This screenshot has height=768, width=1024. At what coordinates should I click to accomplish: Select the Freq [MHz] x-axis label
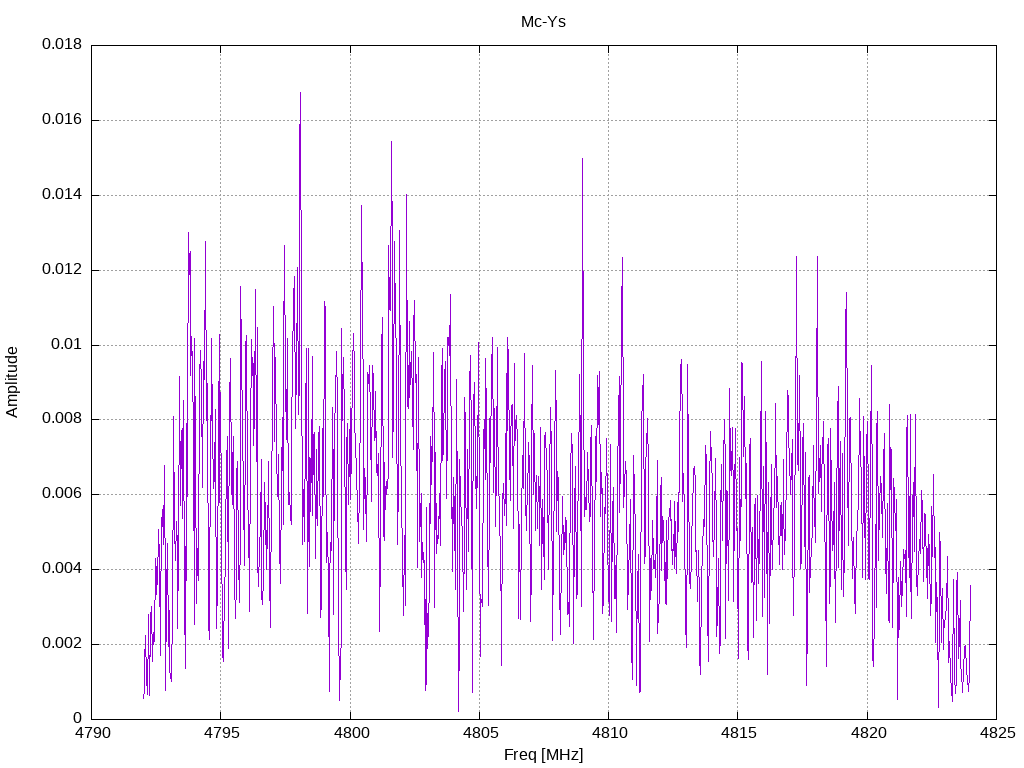click(x=543, y=755)
